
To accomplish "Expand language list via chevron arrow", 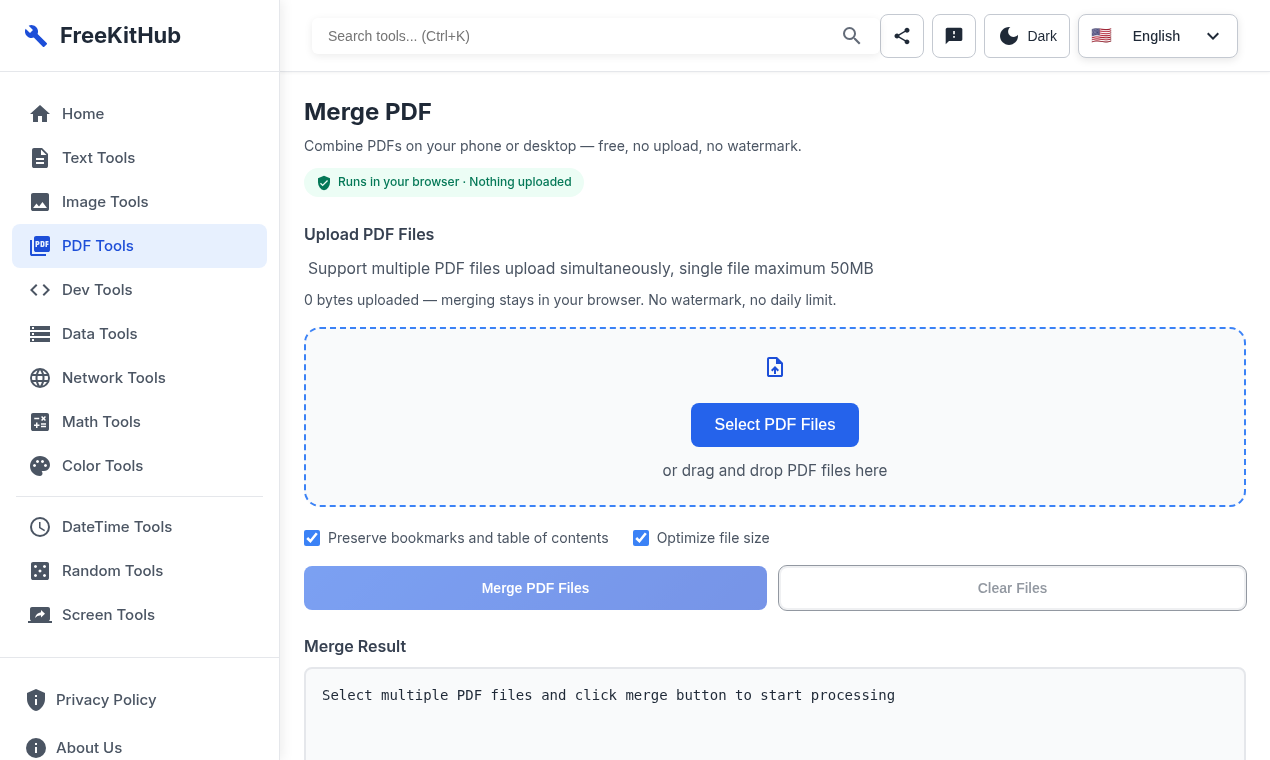I will tap(1213, 36).
